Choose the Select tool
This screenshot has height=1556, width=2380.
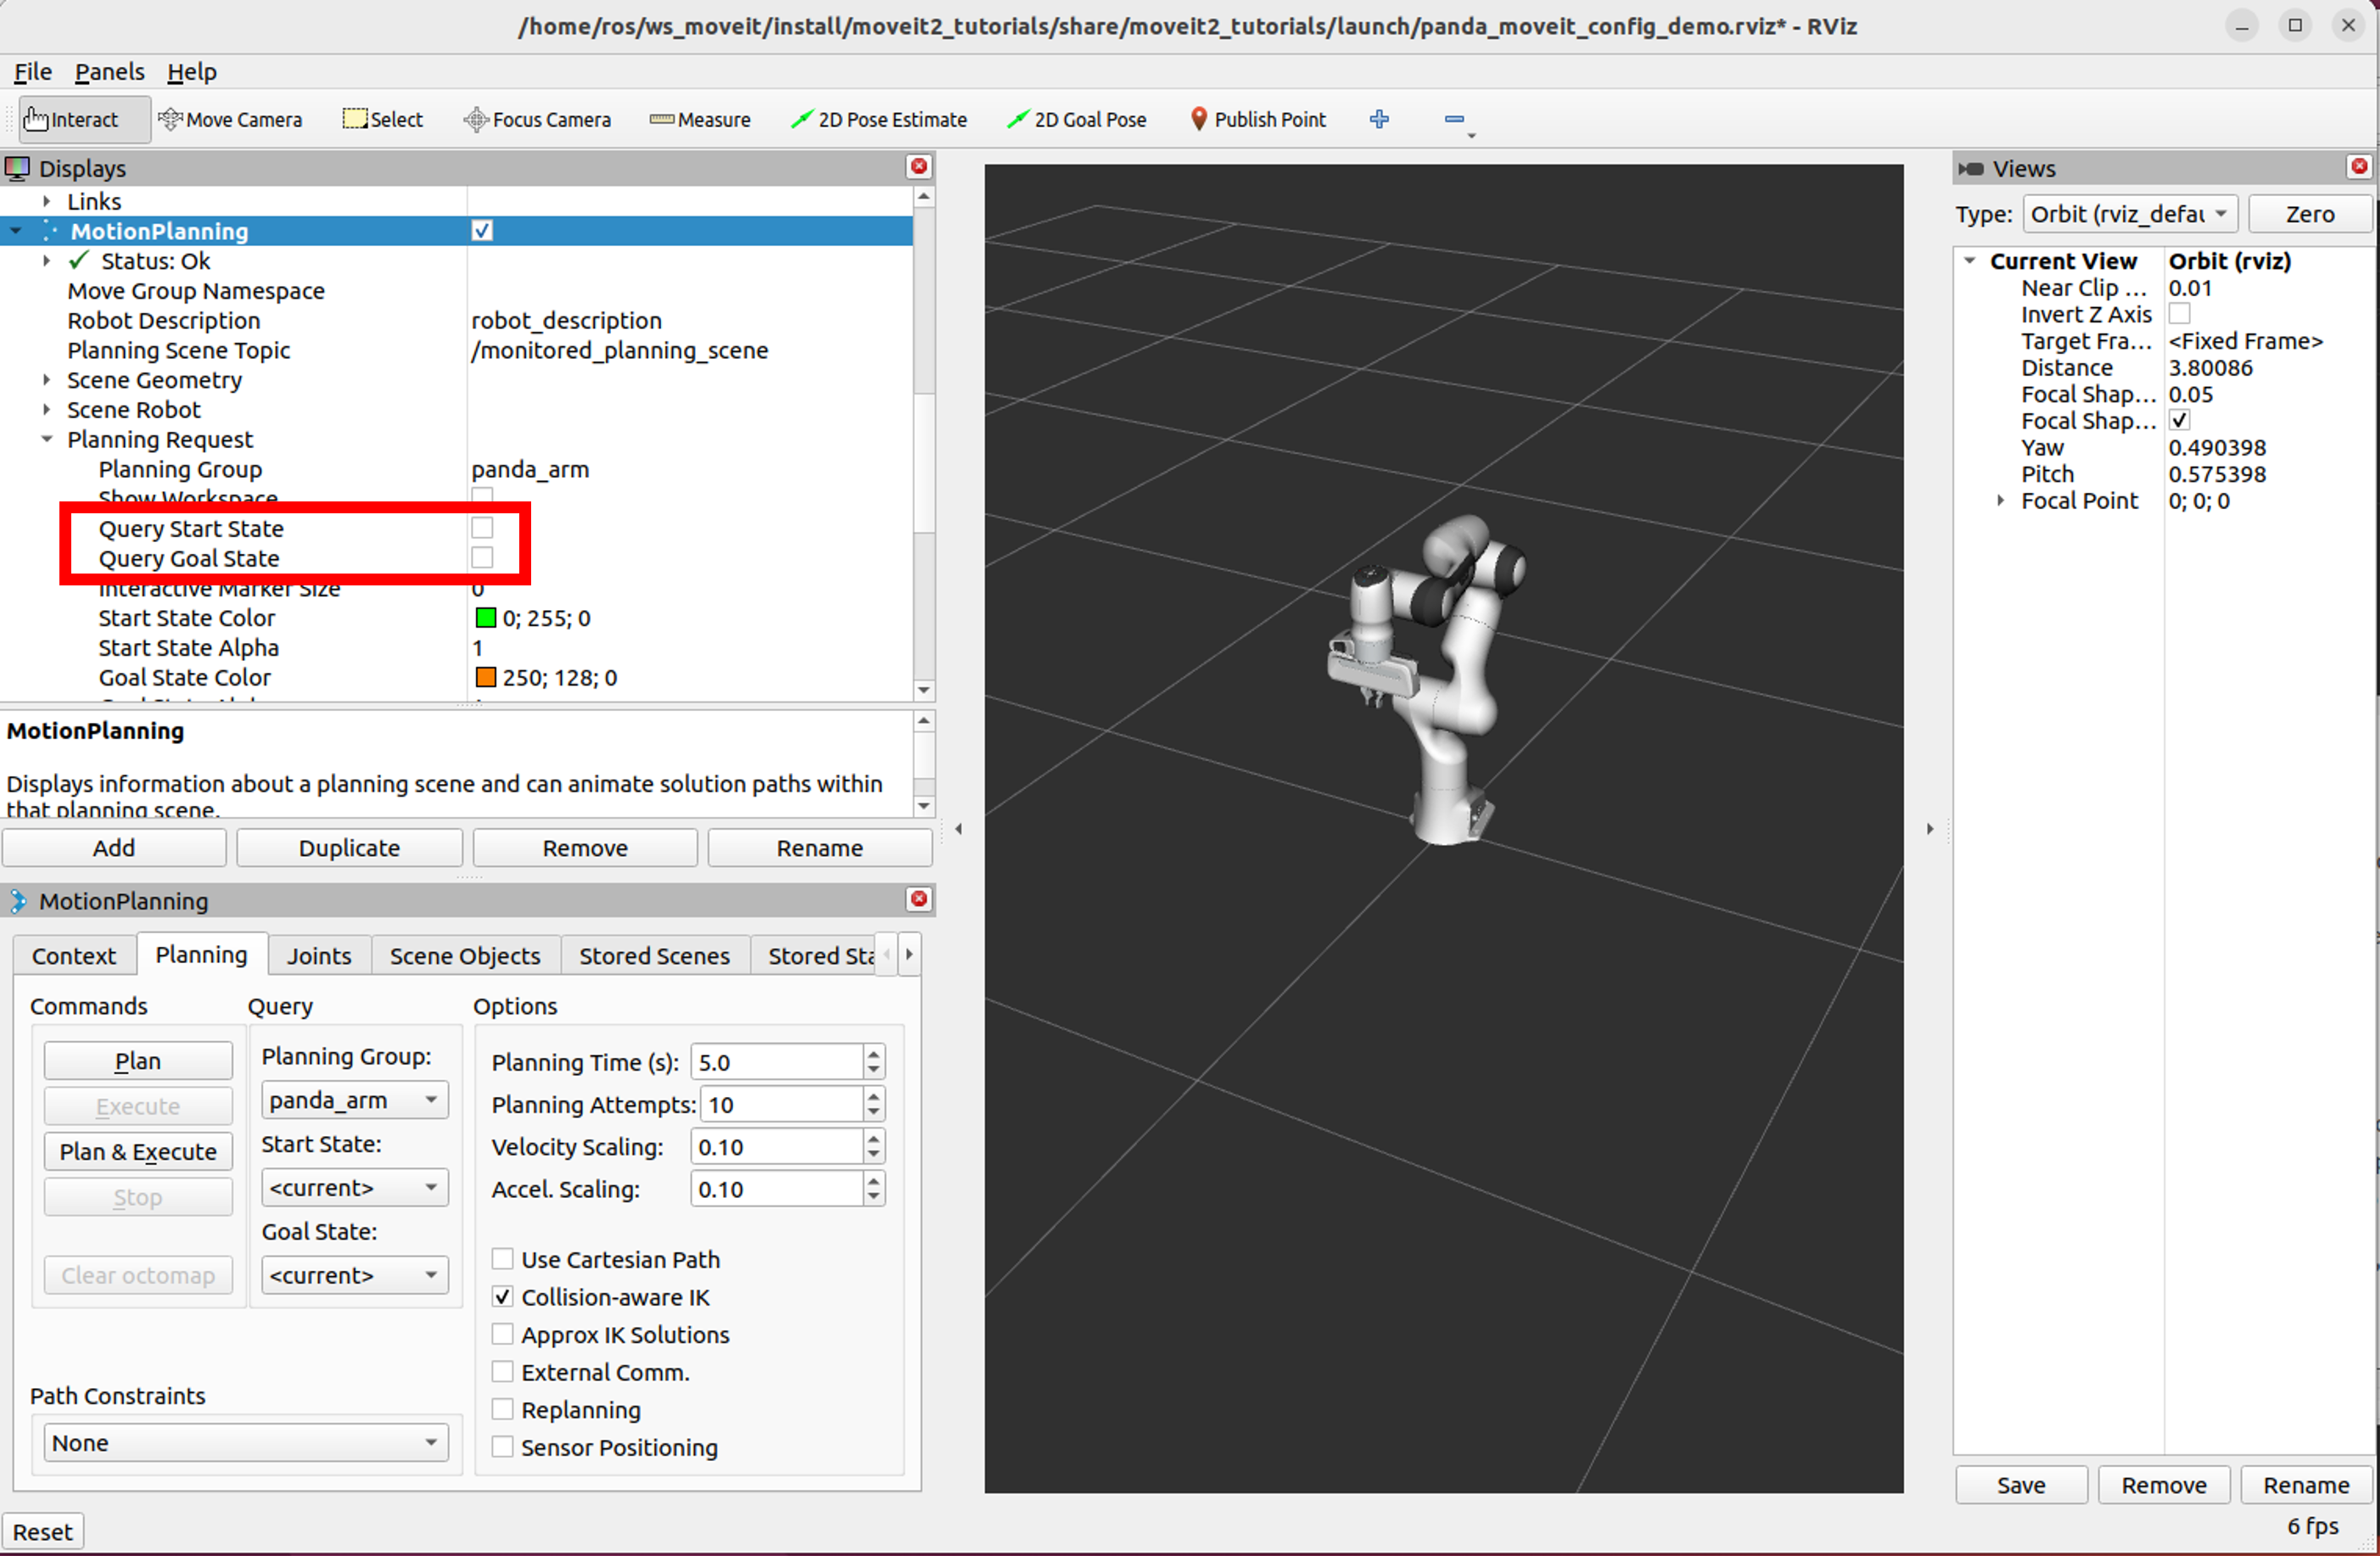383,120
